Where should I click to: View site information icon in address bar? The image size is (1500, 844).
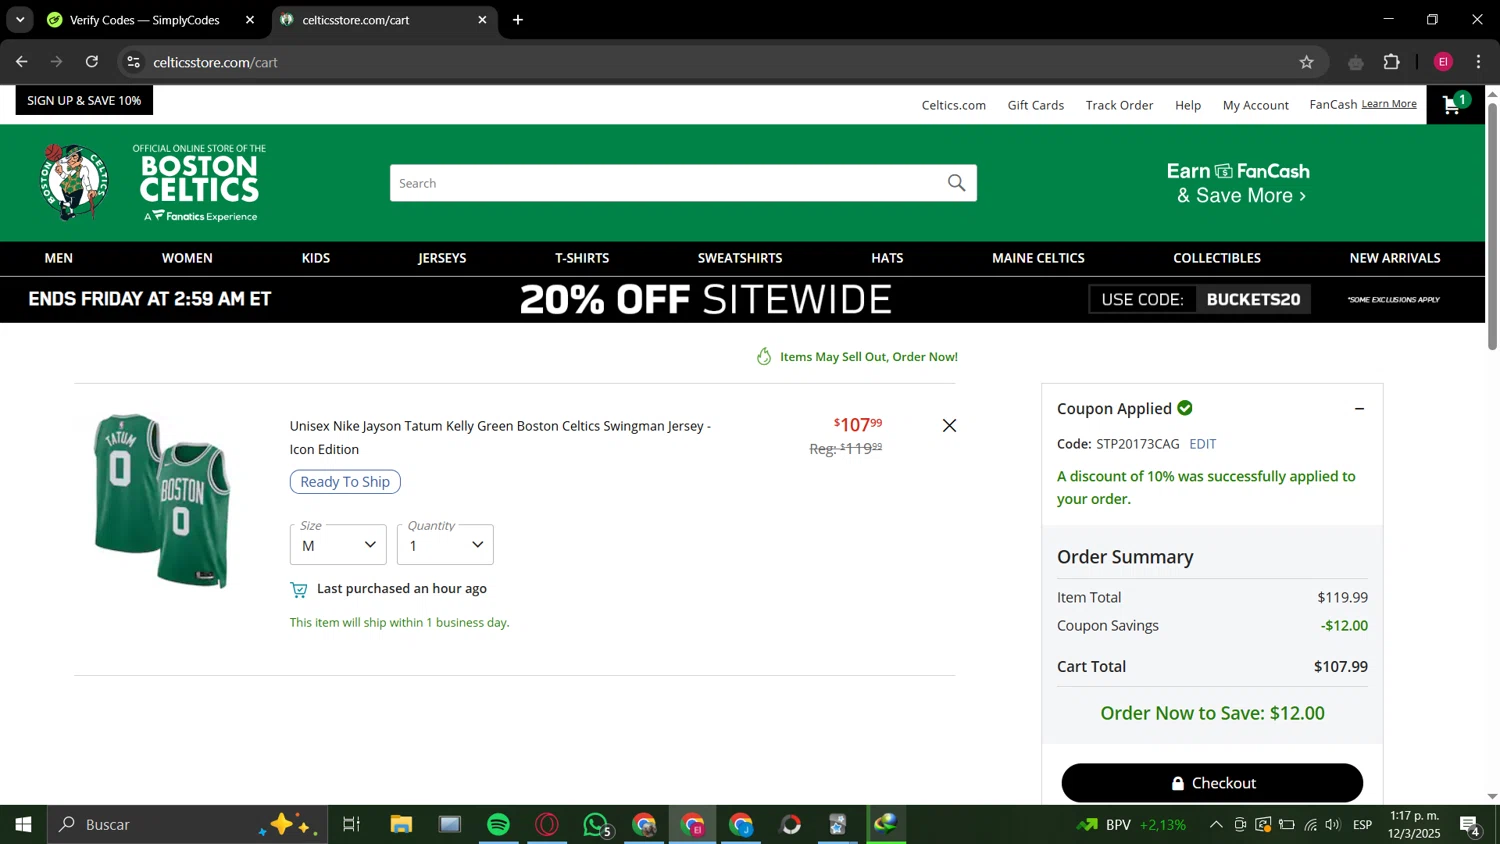point(133,62)
